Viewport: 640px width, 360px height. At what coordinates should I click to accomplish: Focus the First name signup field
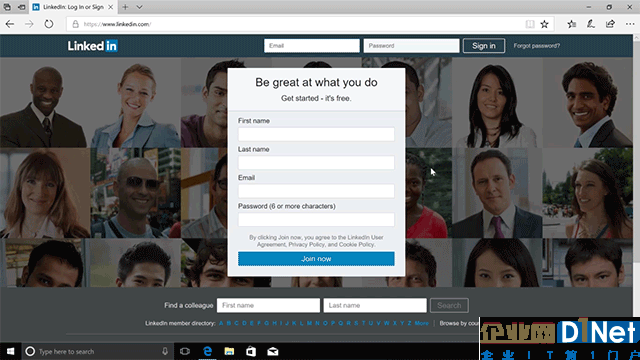(x=316, y=134)
